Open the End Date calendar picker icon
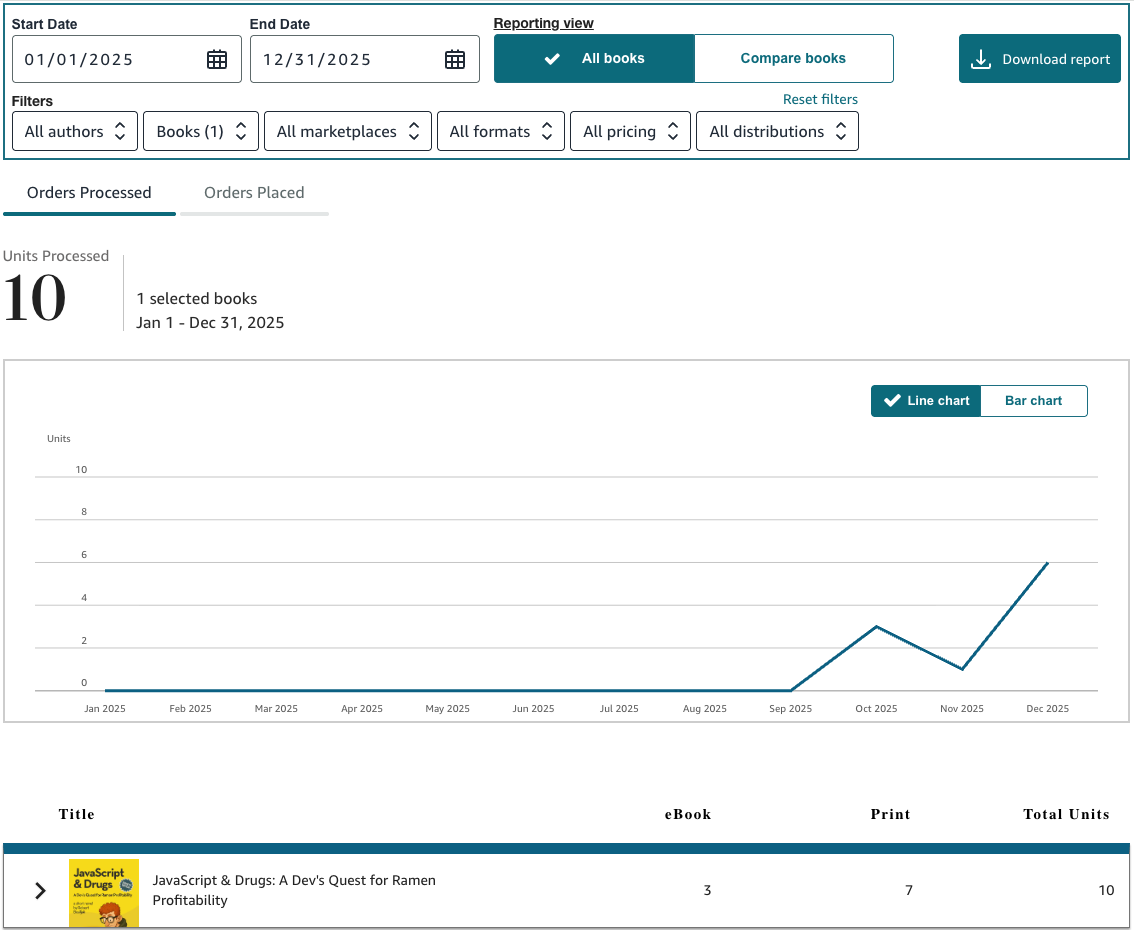The height and width of the screenshot is (930, 1134). pyautogui.click(x=454, y=59)
